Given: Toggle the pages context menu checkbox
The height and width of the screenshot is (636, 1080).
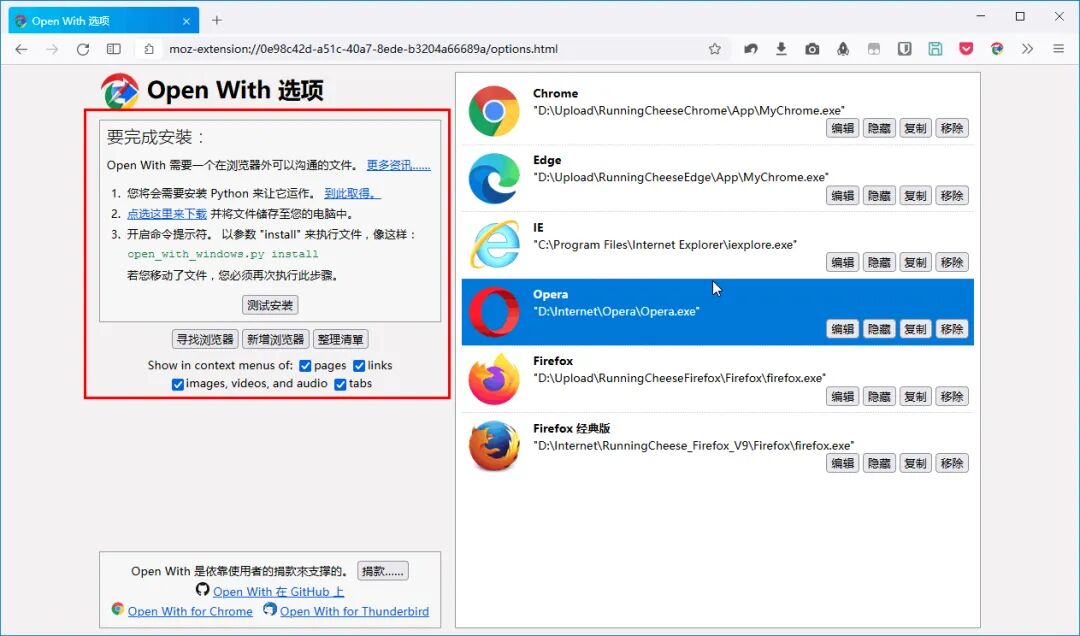Looking at the screenshot, I should (x=305, y=366).
